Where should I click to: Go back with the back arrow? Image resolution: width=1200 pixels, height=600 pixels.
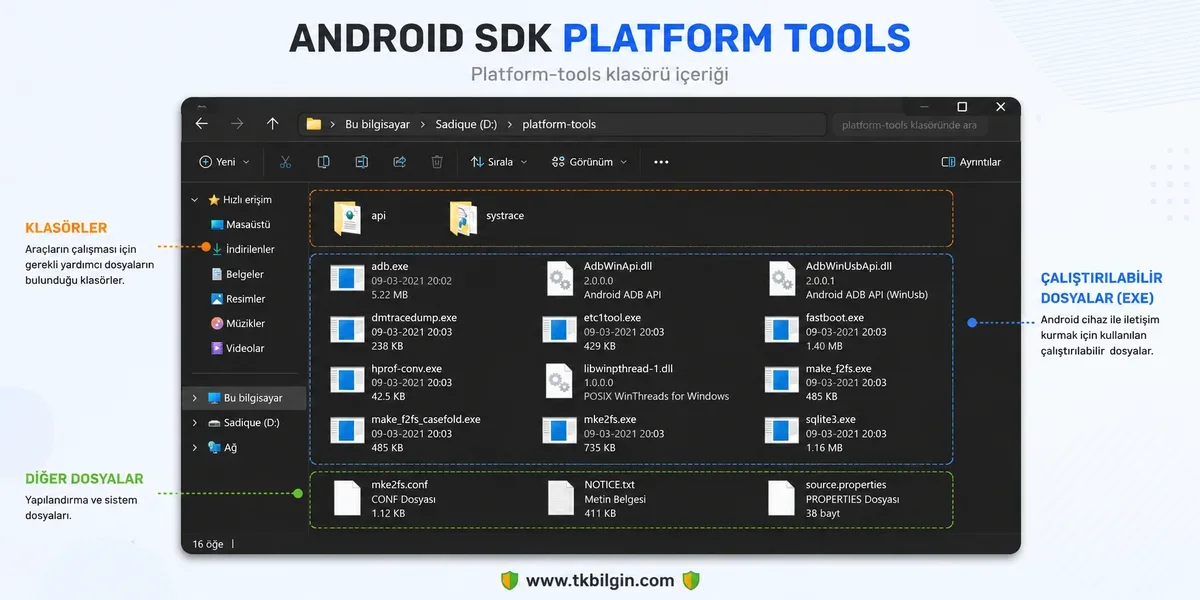(202, 124)
